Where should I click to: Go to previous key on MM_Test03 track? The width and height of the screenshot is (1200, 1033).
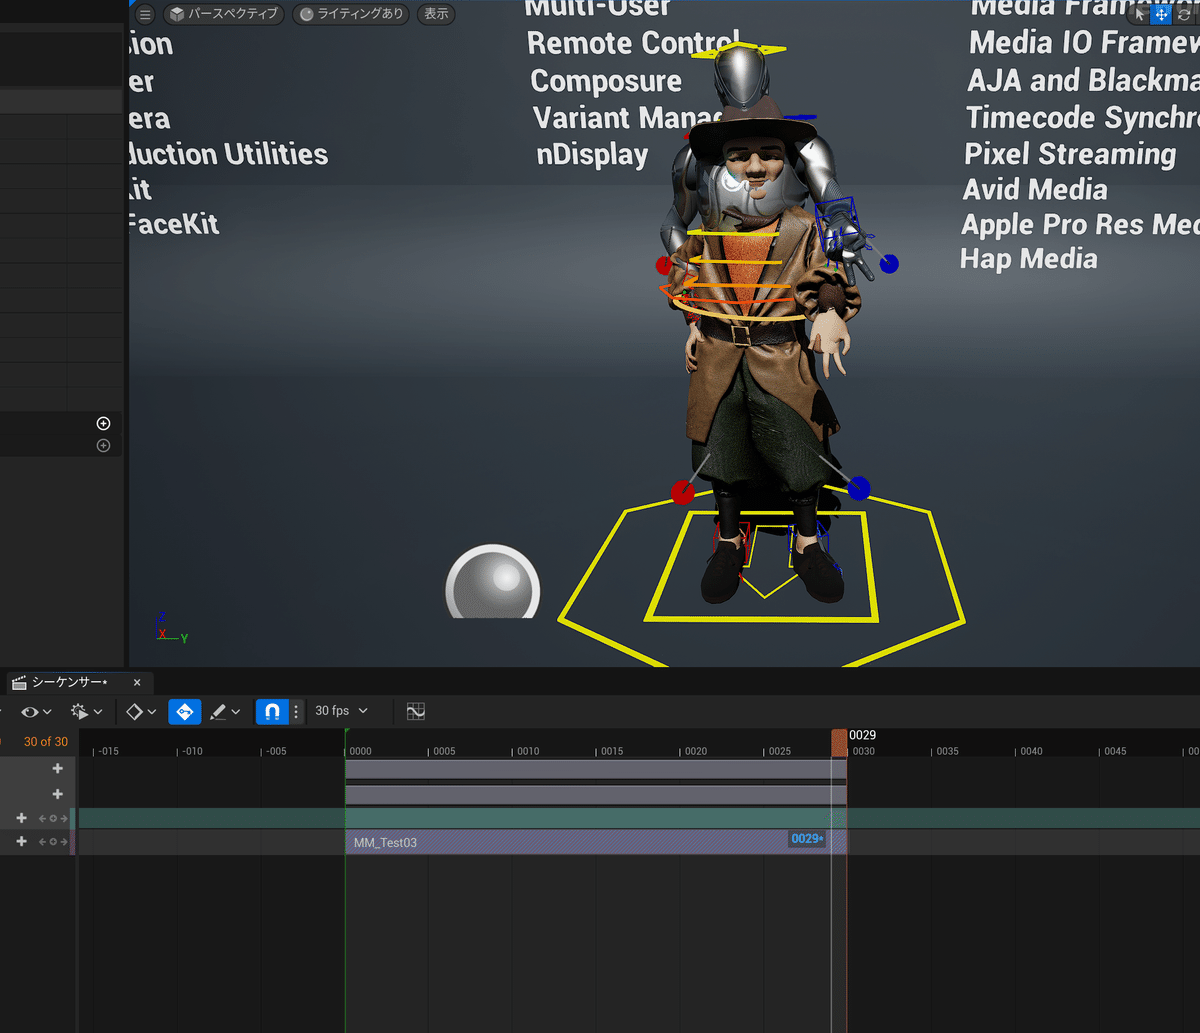point(43,842)
